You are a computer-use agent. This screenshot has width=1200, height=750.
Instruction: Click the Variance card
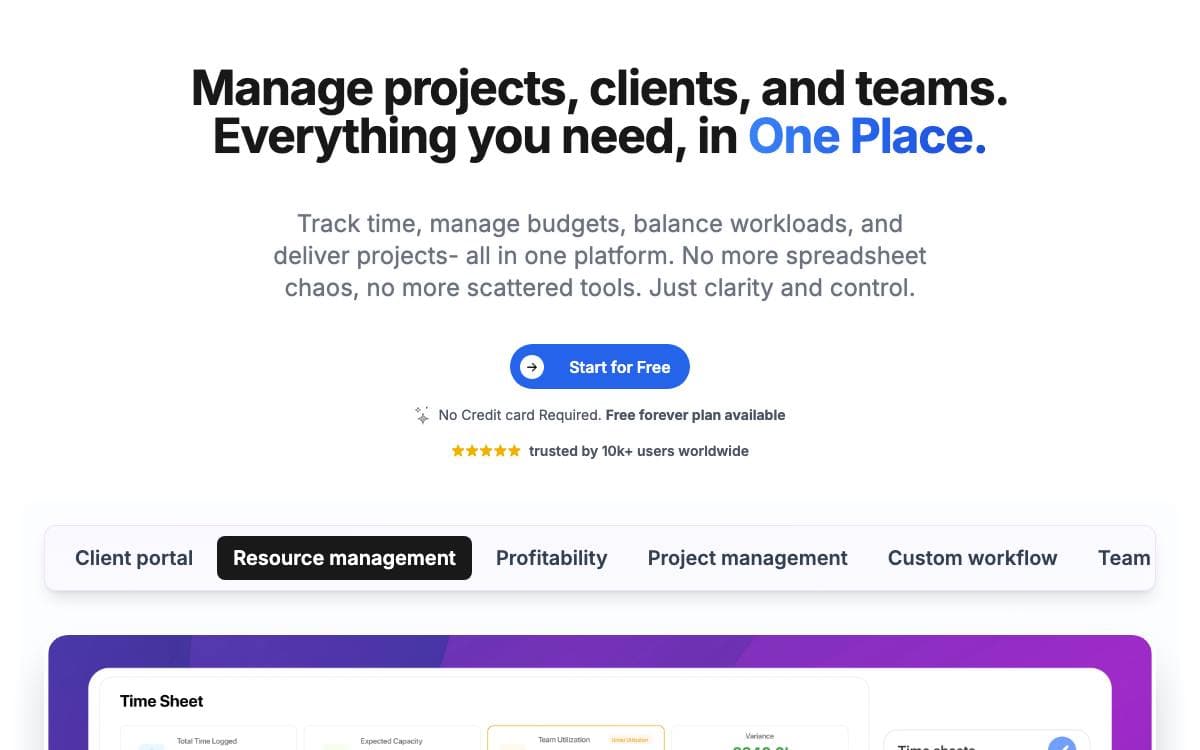pyautogui.click(x=760, y=738)
